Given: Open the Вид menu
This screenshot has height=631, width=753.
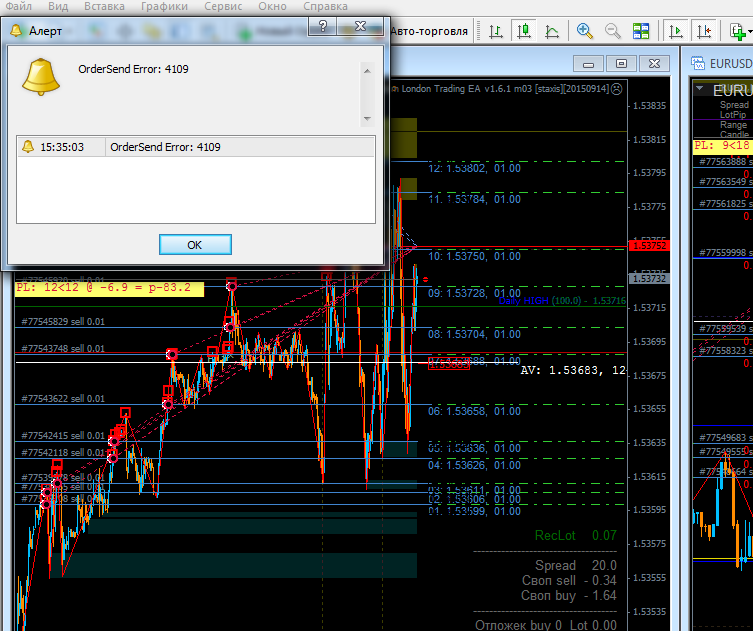Looking at the screenshot, I should [58, 6].
